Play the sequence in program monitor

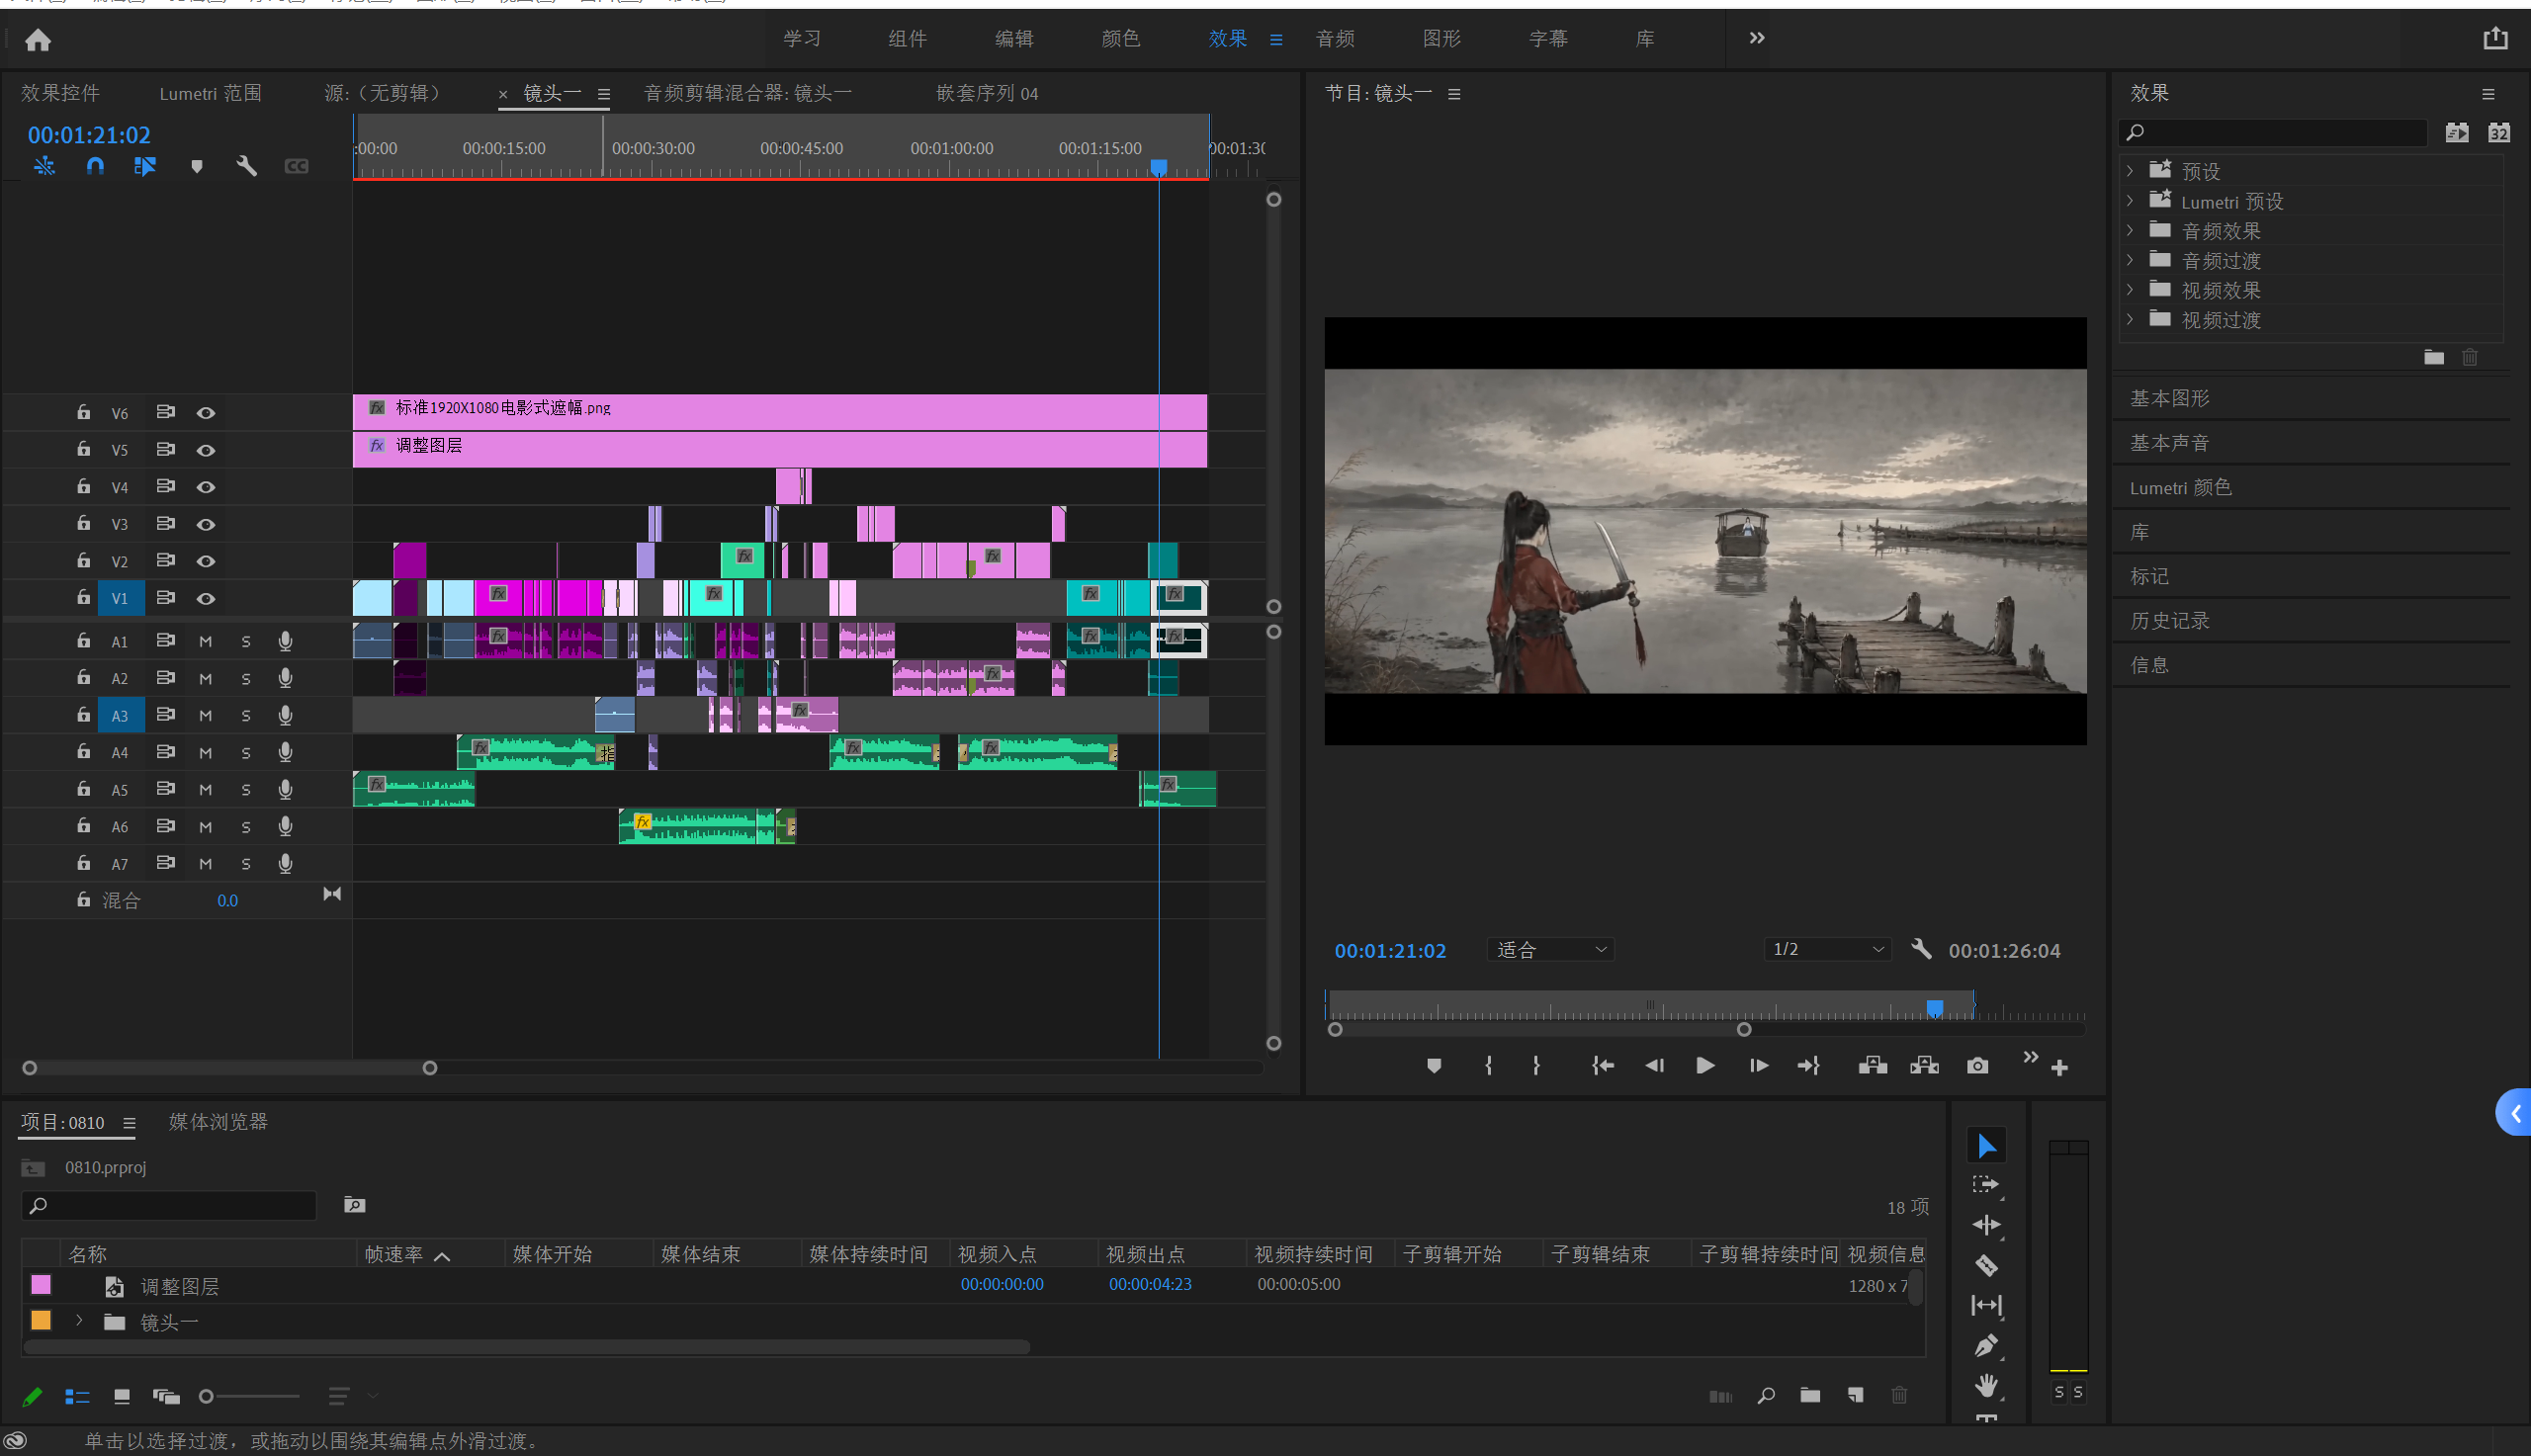[1705, 1066]
